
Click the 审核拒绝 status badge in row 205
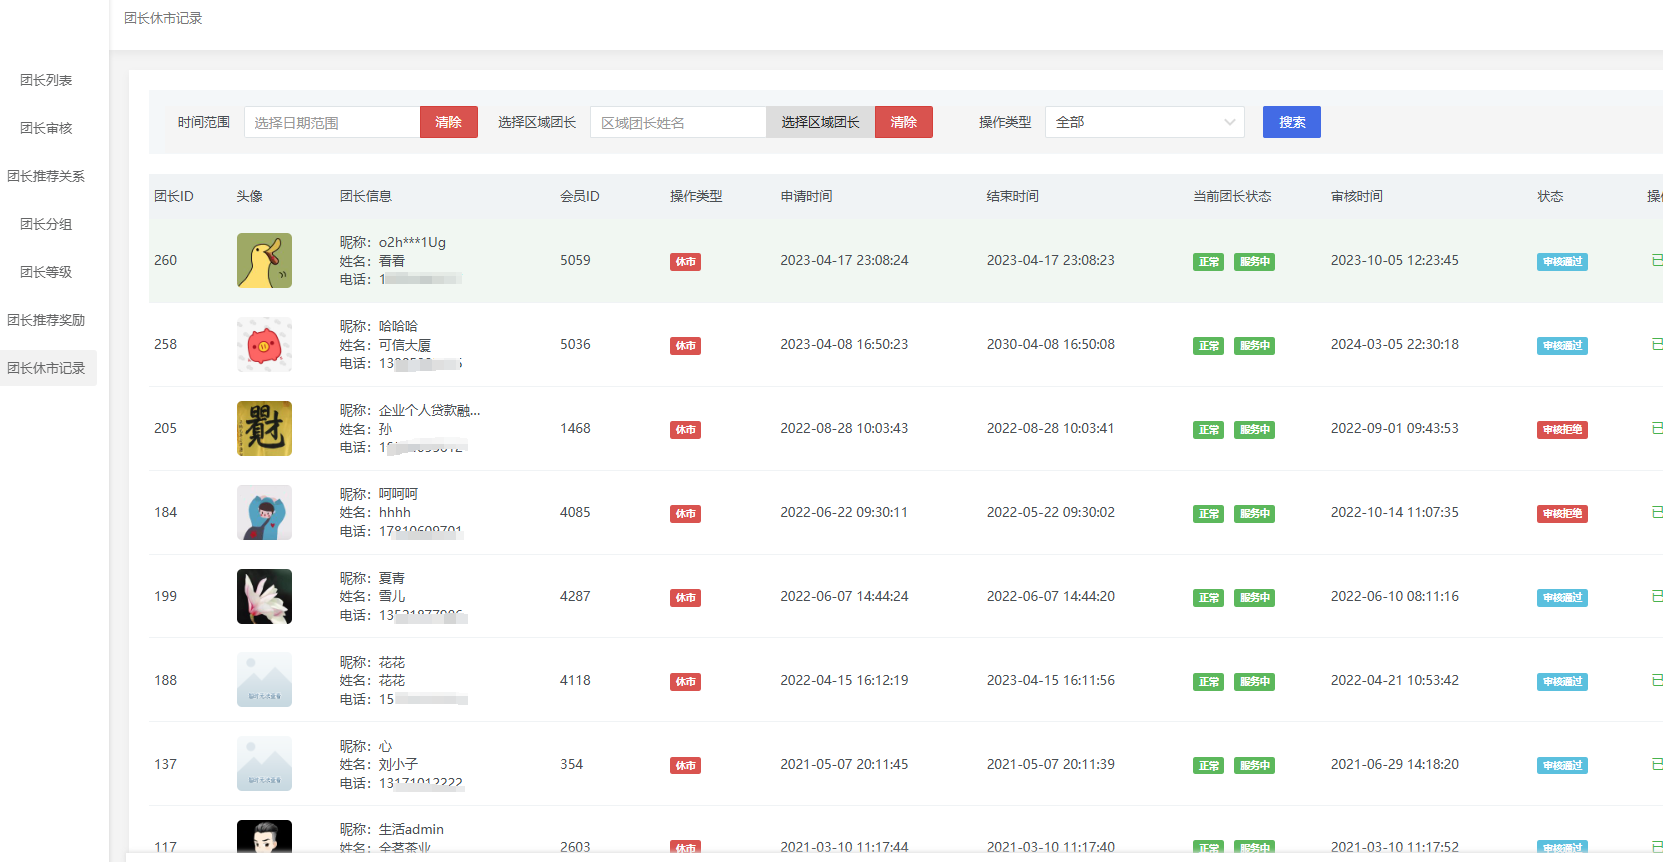coord(1561,430)
